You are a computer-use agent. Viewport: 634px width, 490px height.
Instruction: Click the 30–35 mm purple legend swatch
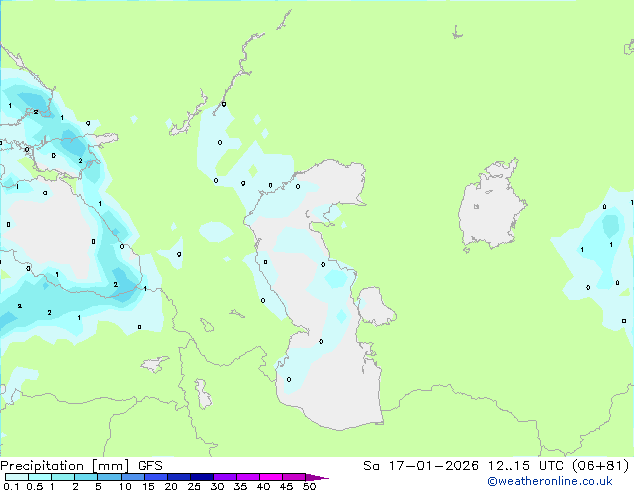(225, 477)
